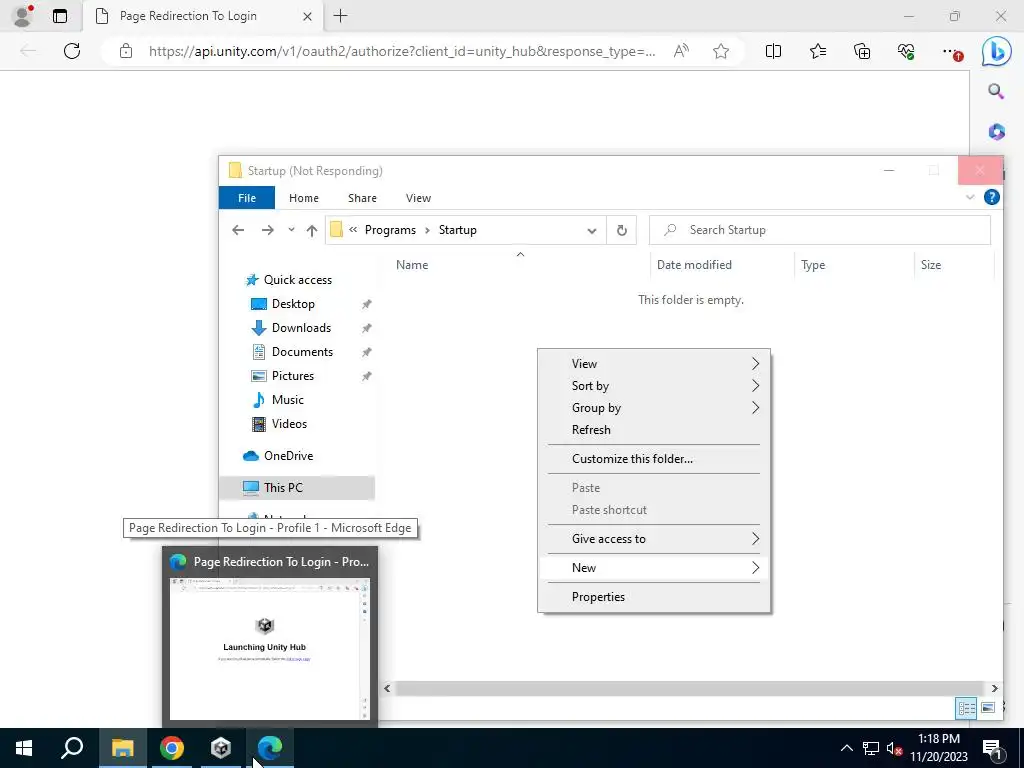This screenshot has width=1024, height=768.
Task: Close the Page Redirection To Login tab
Action: click(307, 16)
